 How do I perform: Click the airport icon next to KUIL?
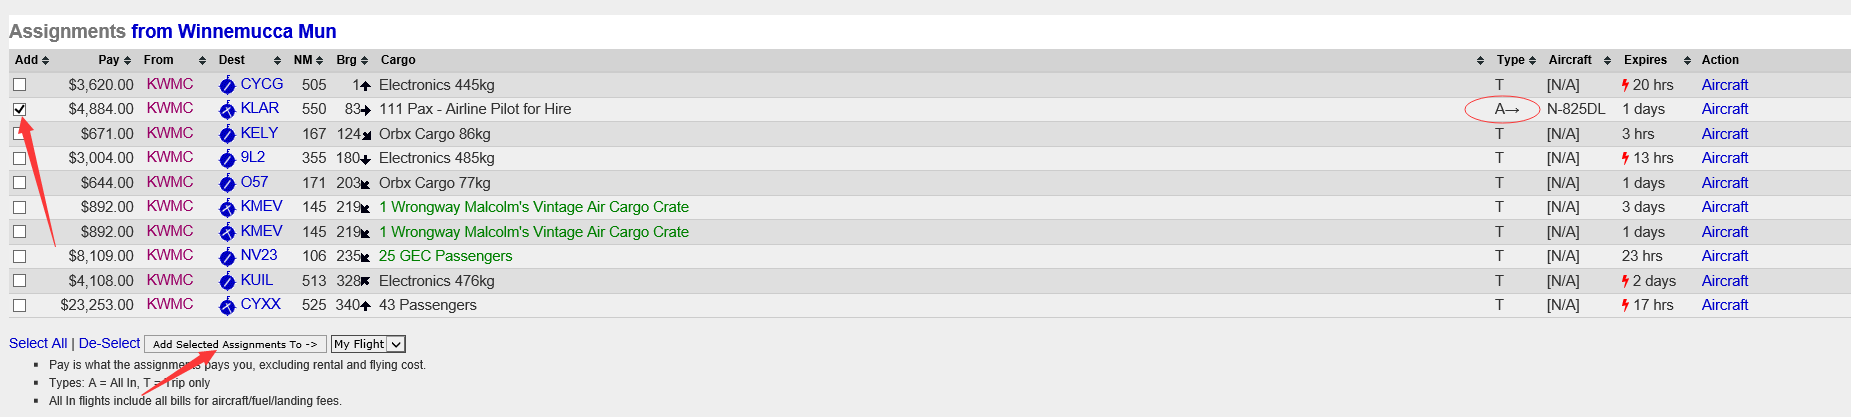pos(227,281)
